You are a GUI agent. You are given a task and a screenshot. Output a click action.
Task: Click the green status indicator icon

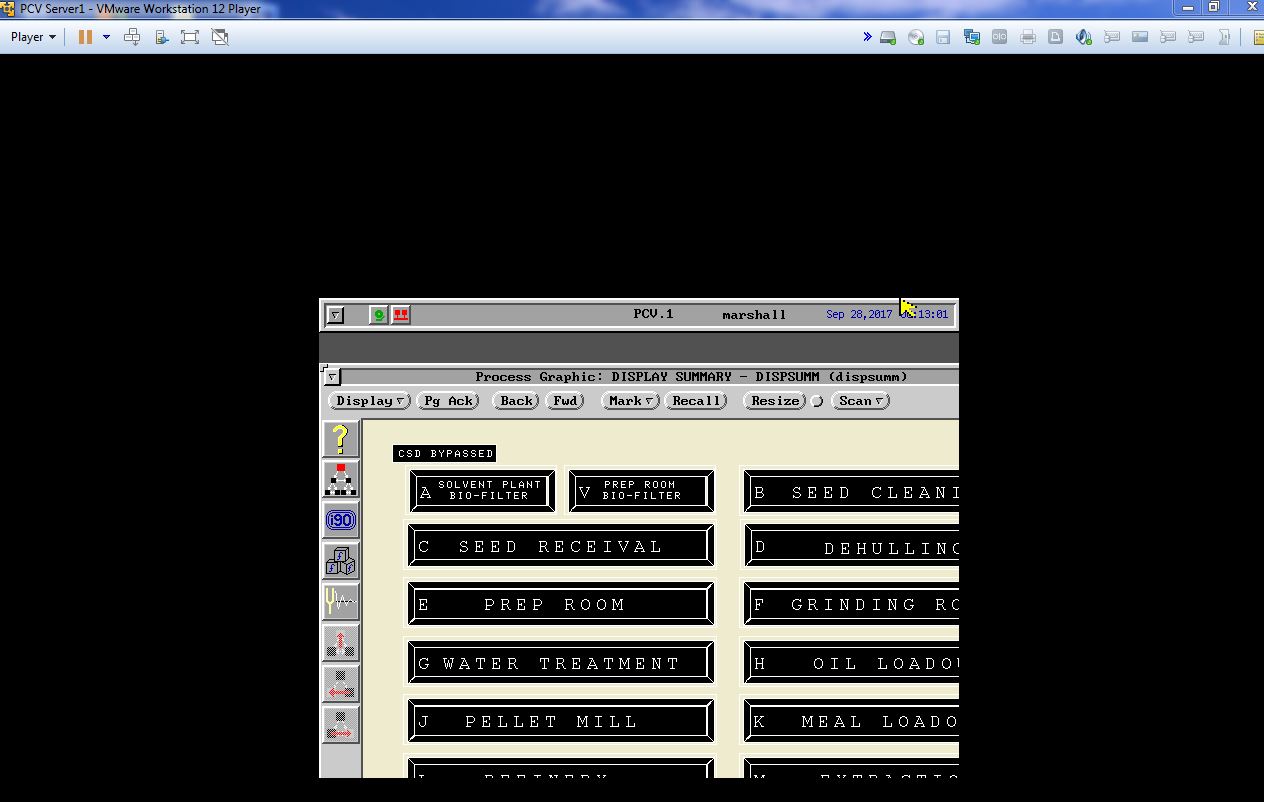pyautogui.click(x=378, y=315)
